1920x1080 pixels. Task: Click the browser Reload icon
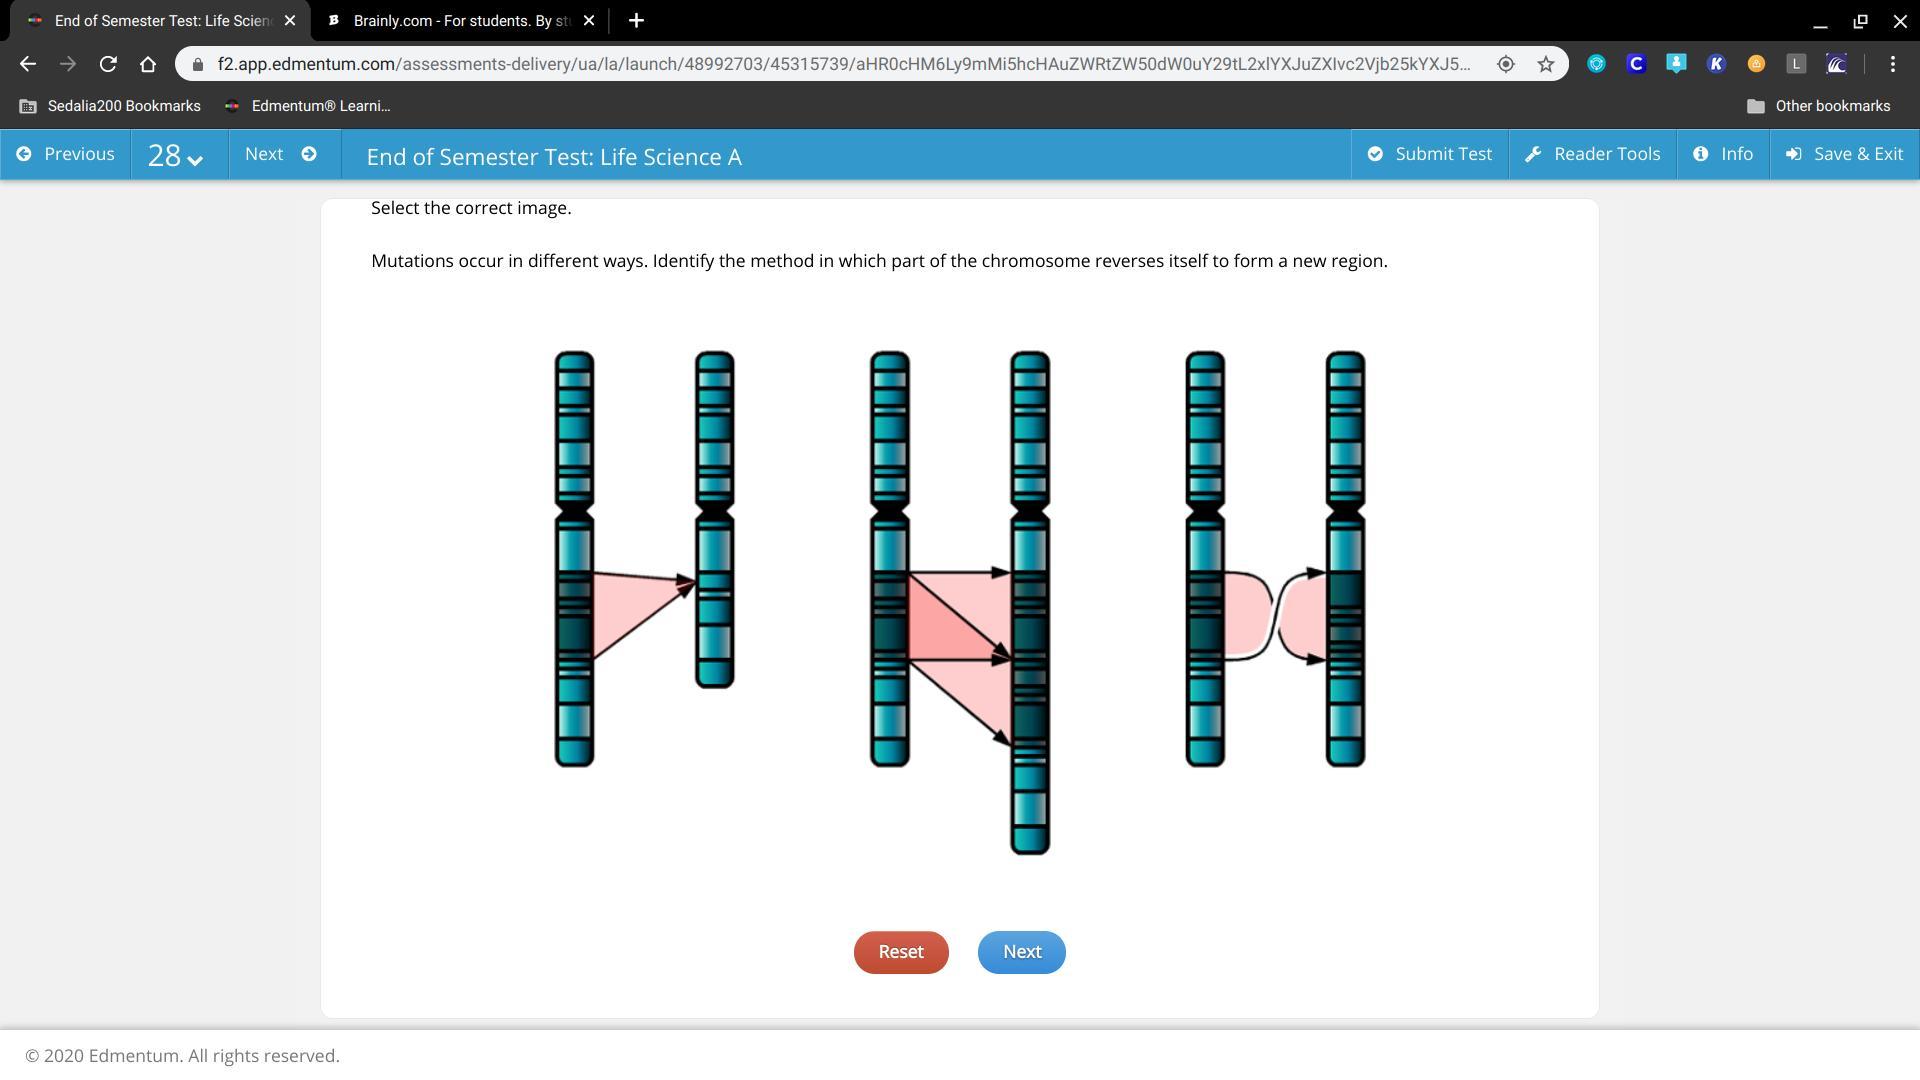click(108, 64)
